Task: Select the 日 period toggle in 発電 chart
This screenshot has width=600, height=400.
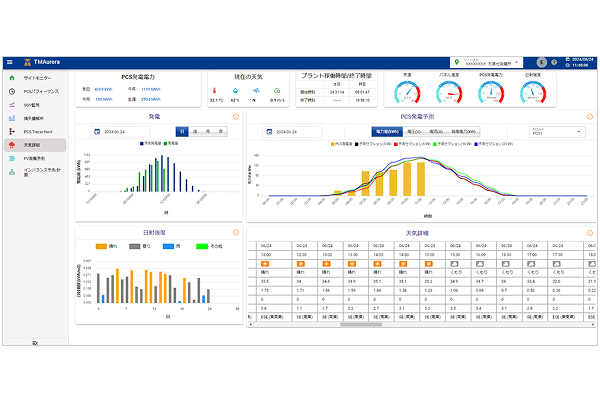Action: click(181, 131)
